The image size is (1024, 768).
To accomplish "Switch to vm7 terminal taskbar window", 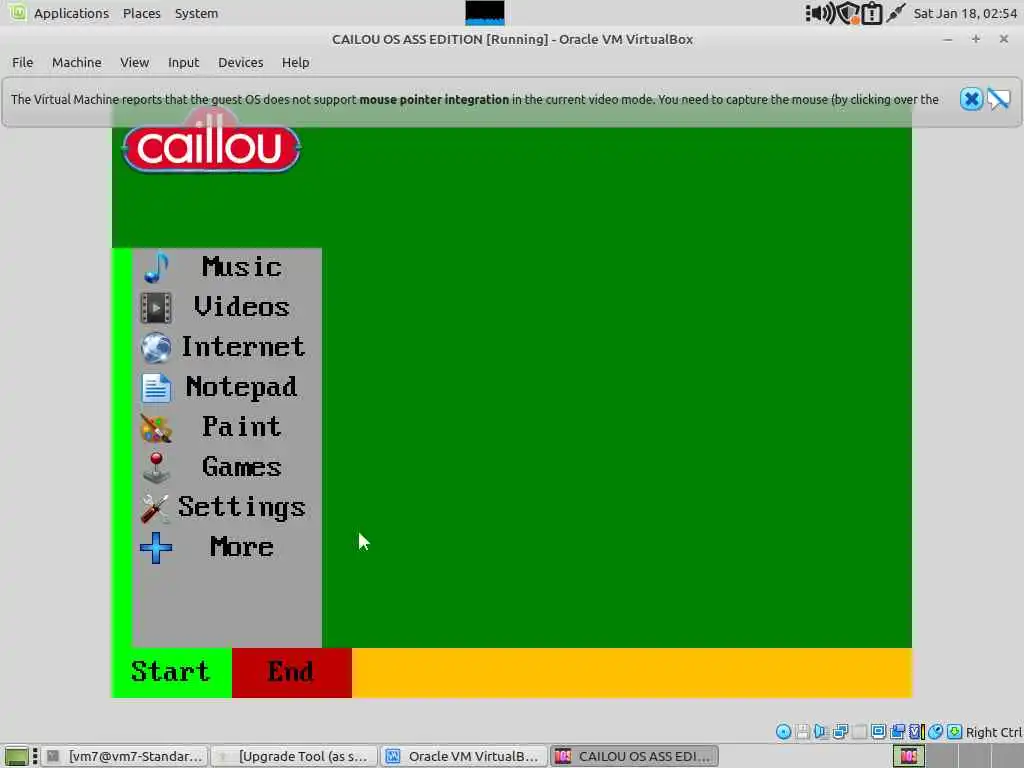I will pos(126,756).
